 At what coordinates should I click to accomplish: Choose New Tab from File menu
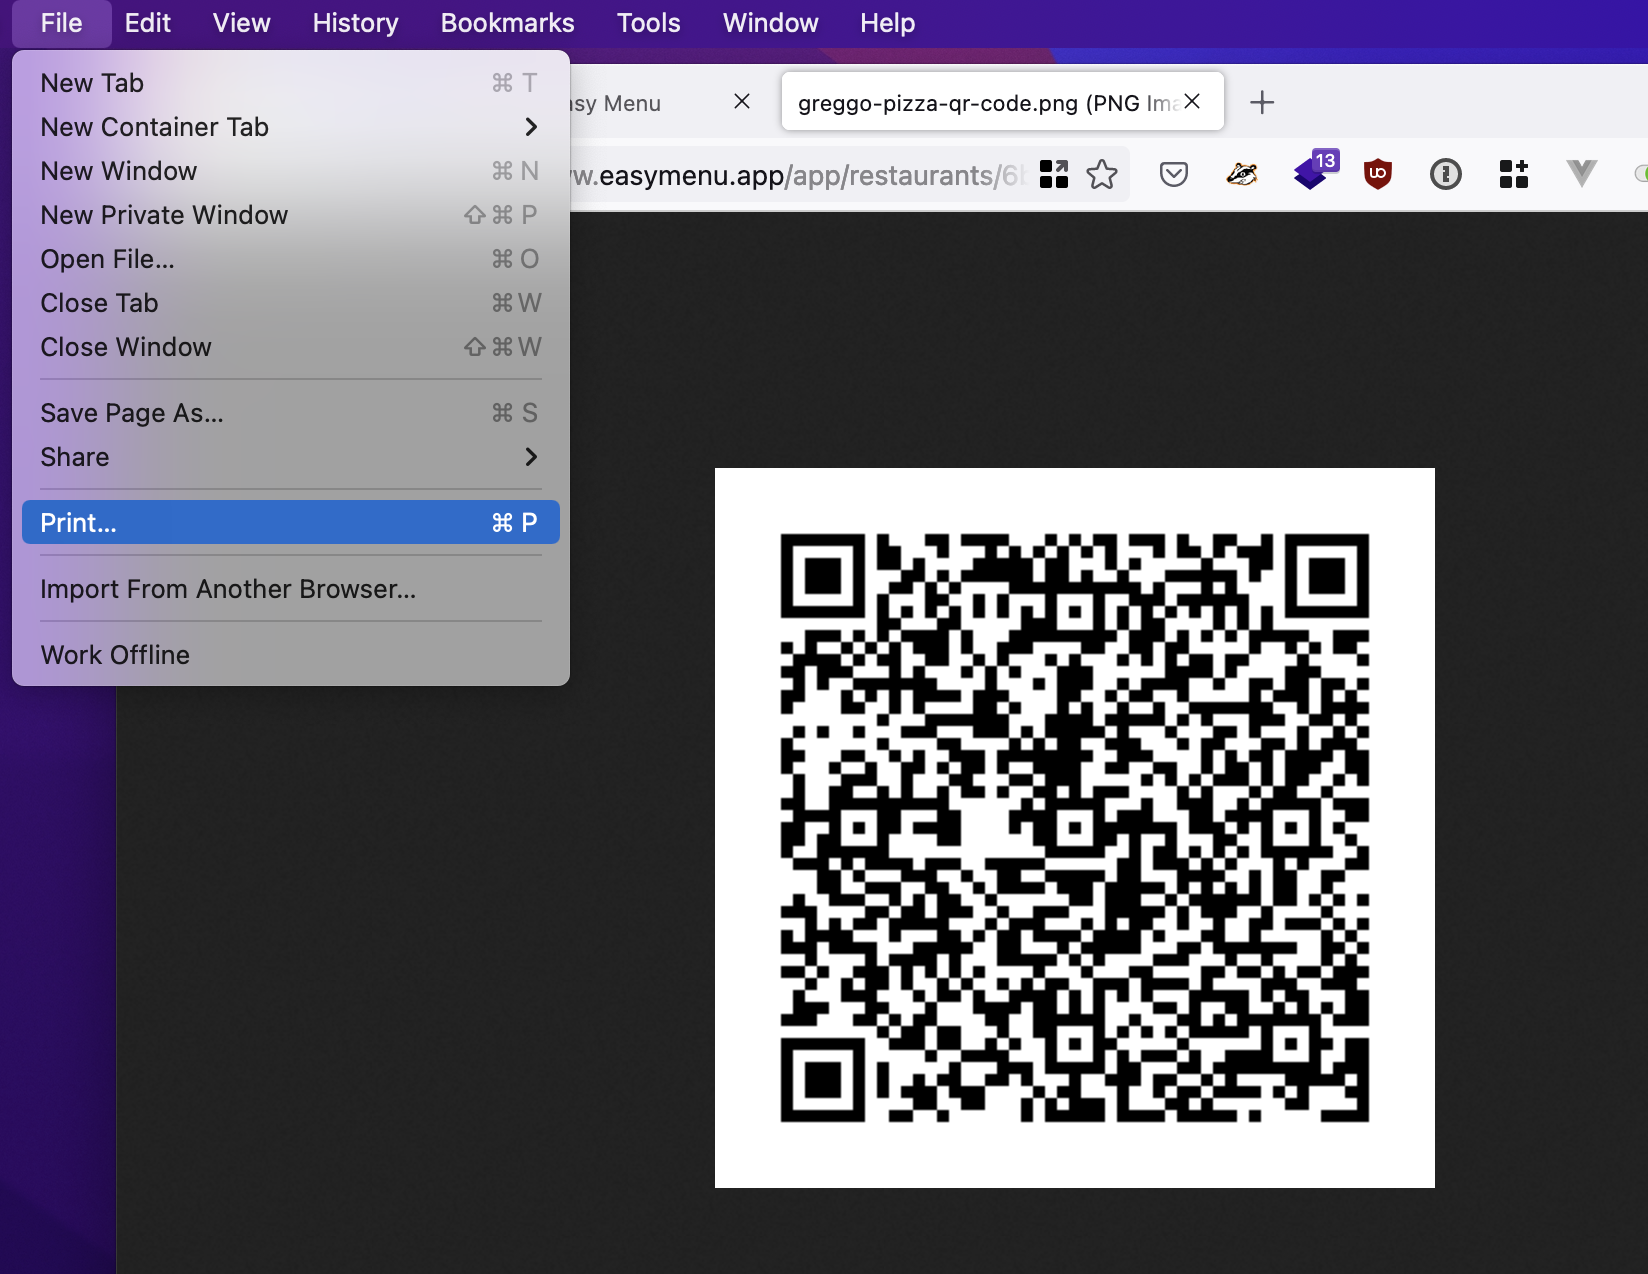click(x=291, y=83)
